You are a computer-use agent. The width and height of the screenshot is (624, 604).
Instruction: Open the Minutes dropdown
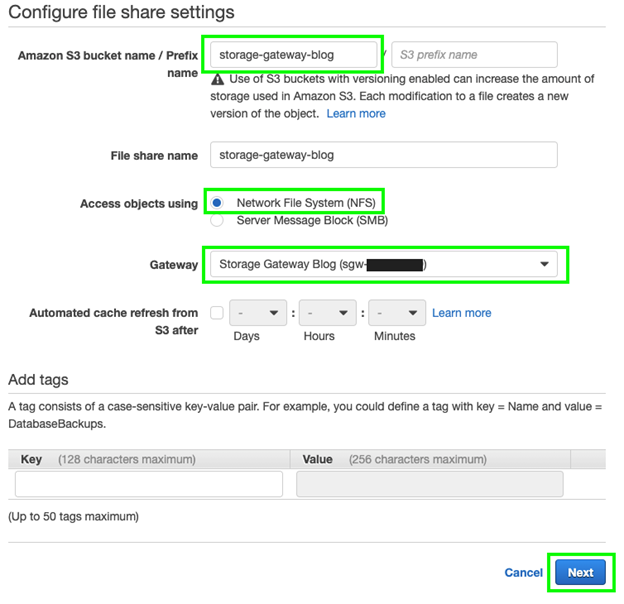click(397, 313)
